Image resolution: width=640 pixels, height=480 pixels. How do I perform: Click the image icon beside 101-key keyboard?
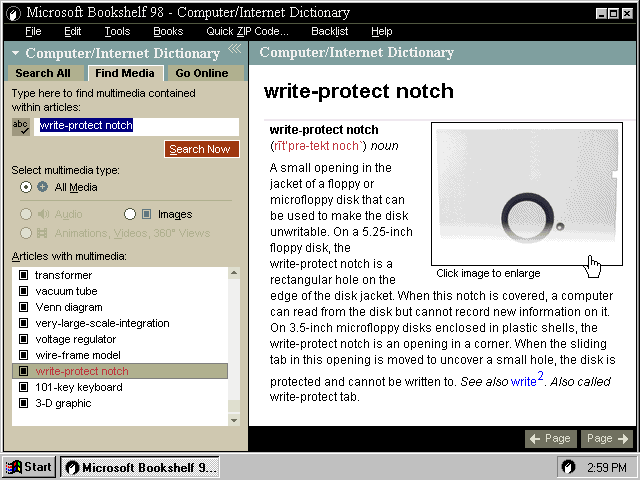pyautogui.click(x=24, y=387)
